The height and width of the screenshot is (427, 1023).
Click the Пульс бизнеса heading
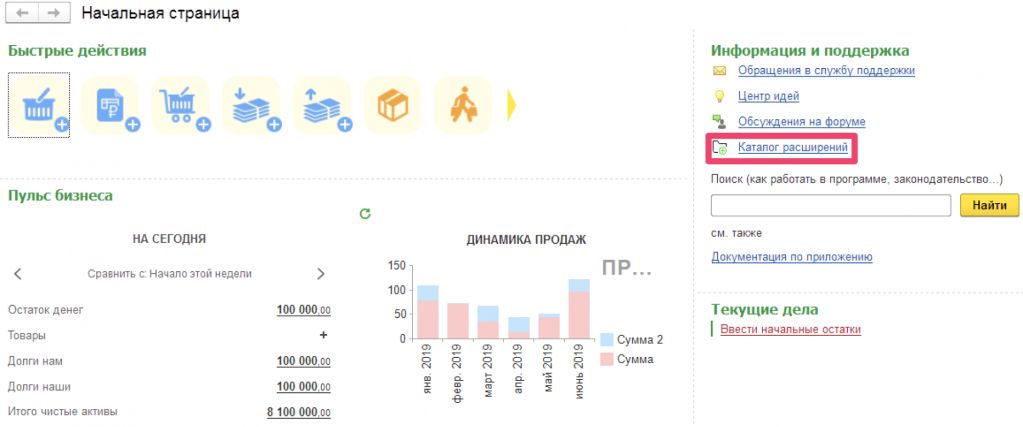(x=60, y=195)
